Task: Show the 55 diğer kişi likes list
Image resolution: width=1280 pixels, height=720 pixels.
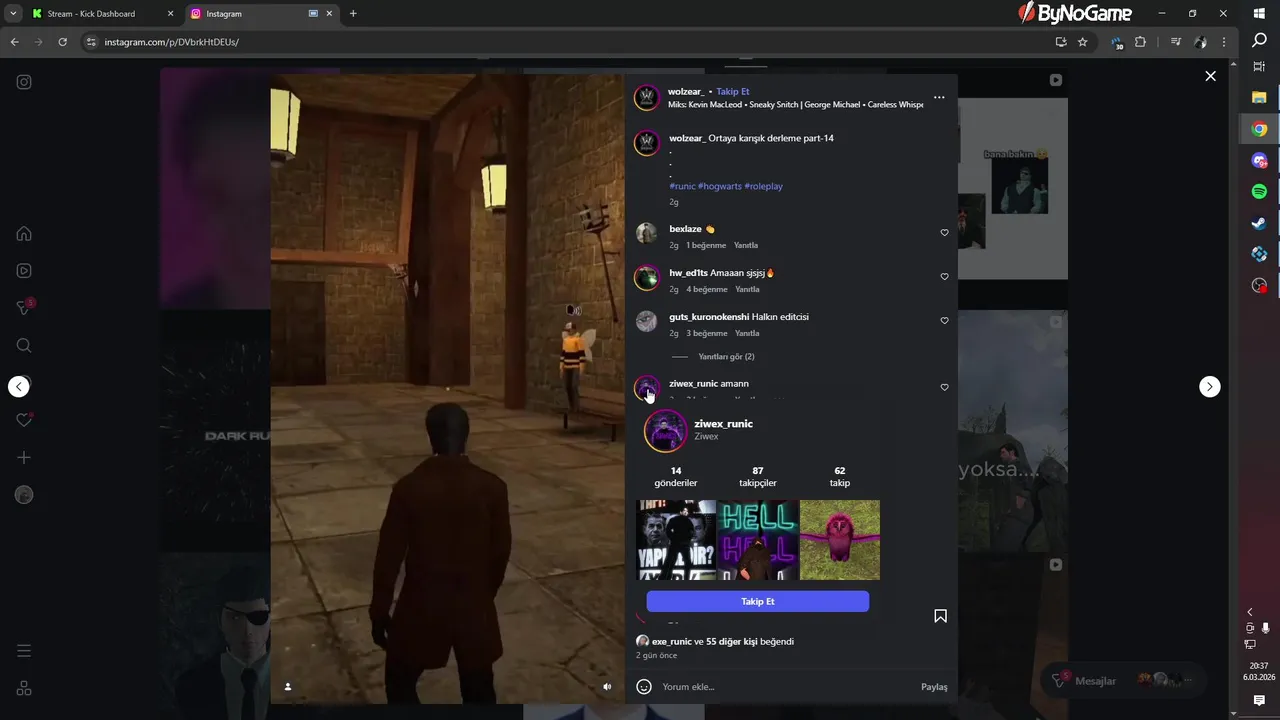Action: click(x=732, y=642)
